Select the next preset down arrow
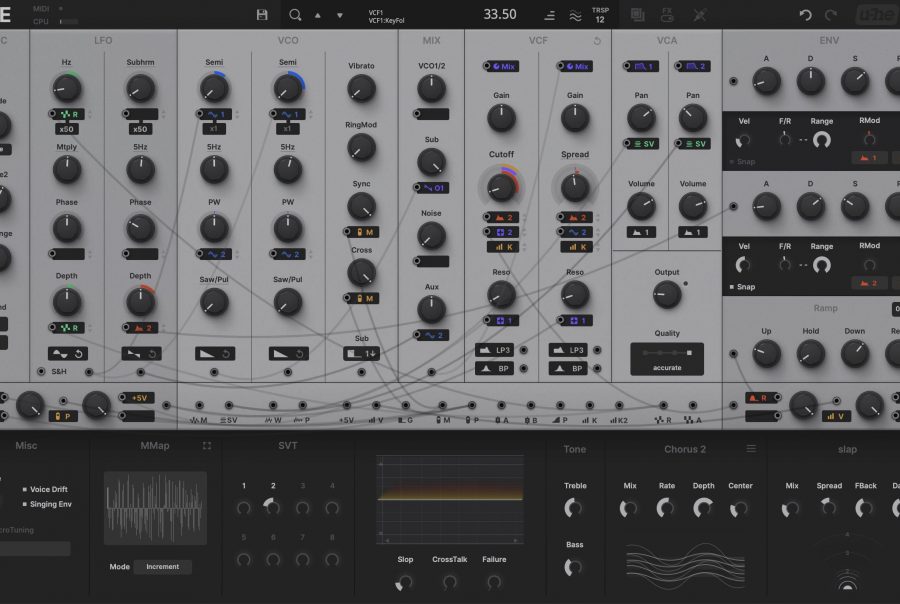The width and height of the screenshot is (900, 604). click(x=340, y=15)
